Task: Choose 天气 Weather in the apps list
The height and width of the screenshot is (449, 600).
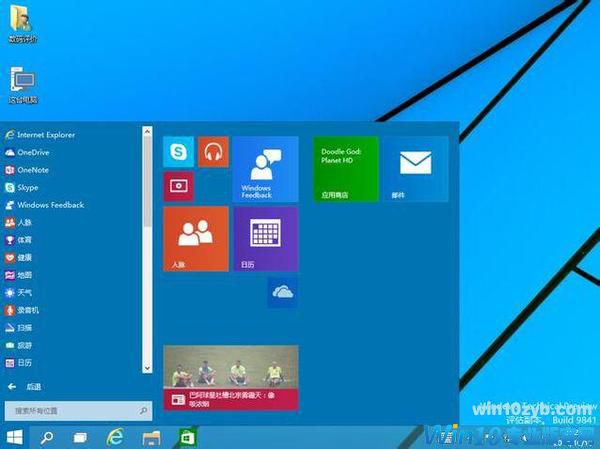Action: coord(25,292)
